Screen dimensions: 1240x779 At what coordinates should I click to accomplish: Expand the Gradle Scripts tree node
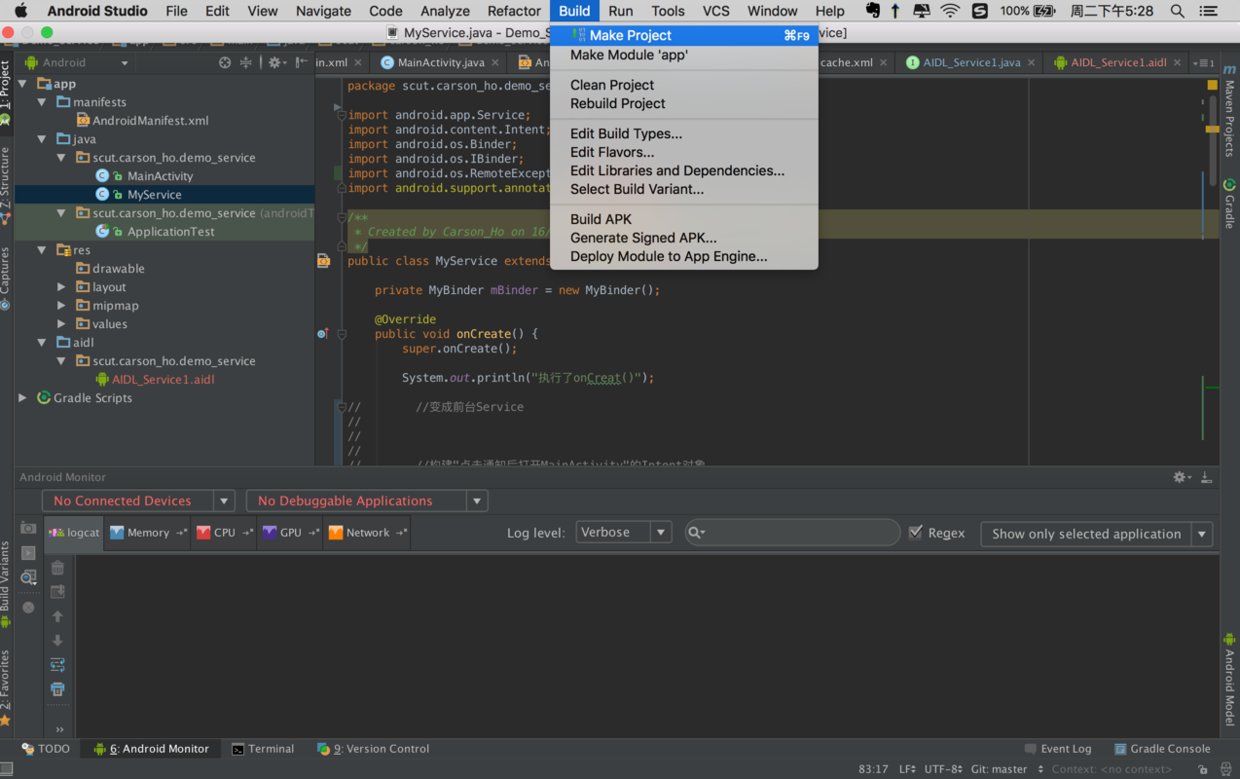[23, 398]
